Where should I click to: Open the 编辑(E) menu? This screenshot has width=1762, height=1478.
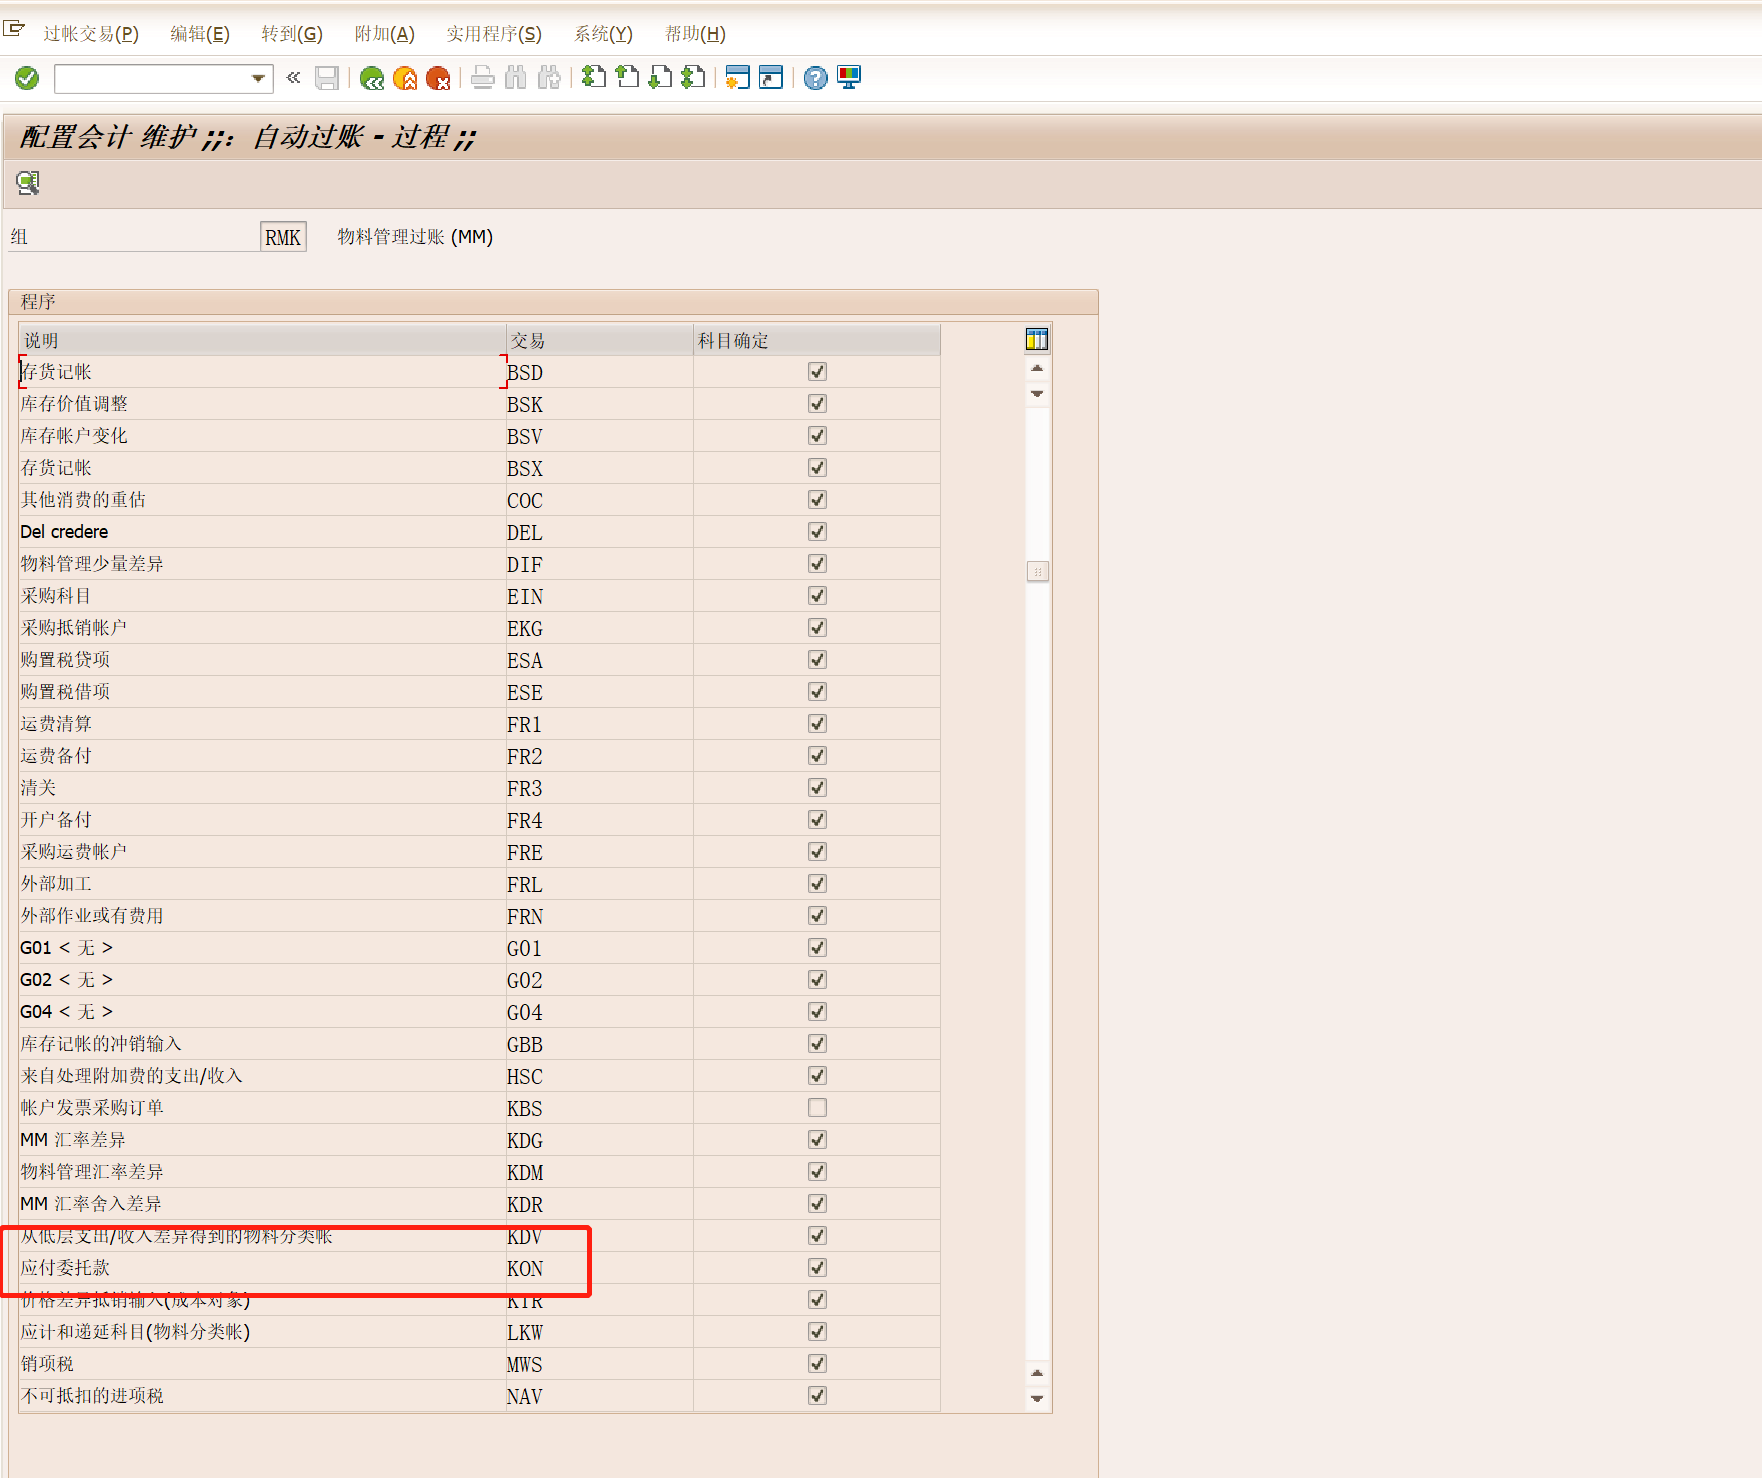tap(200, 34)
